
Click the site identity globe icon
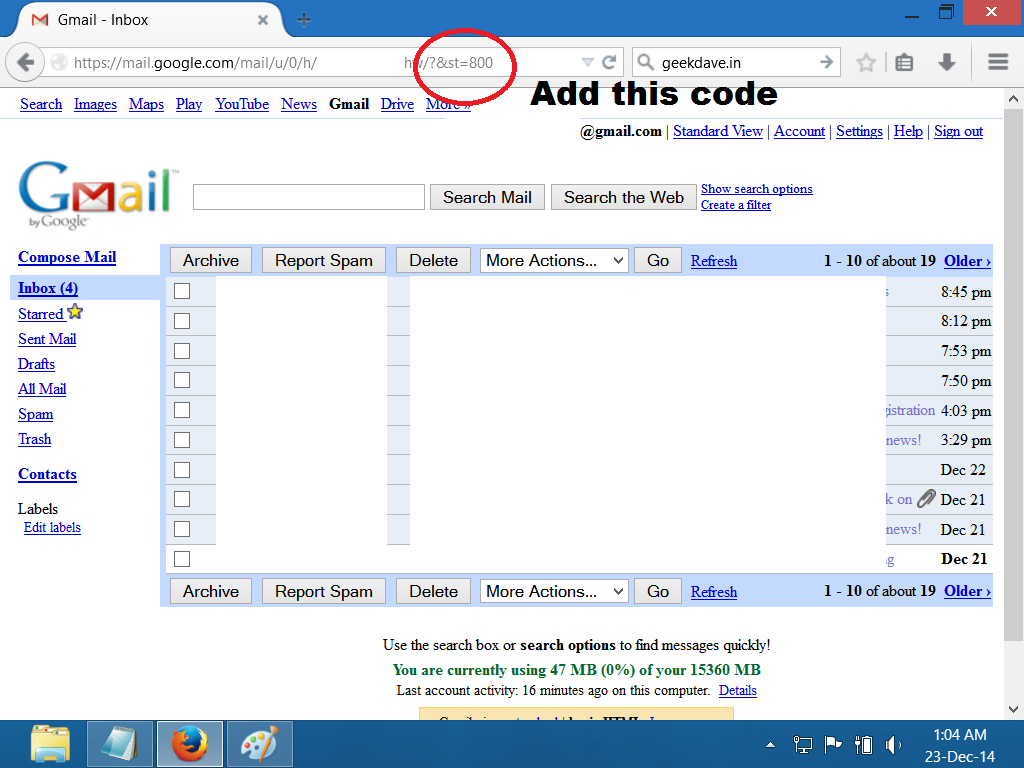point(59,63)
